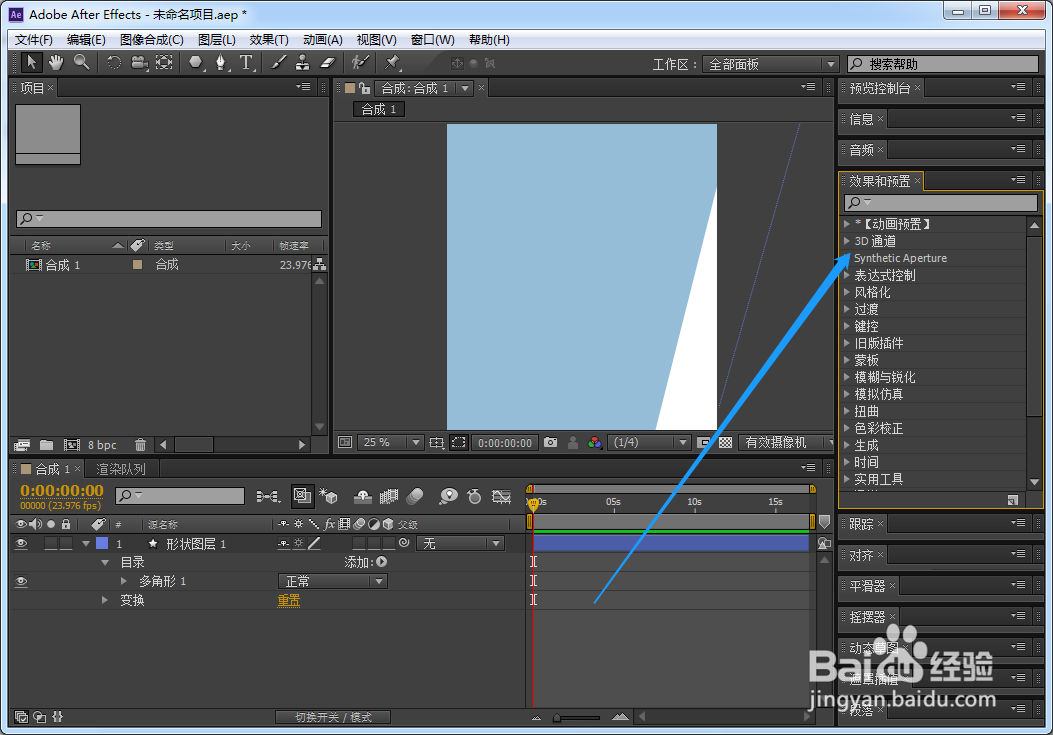Click the 8 bpc color depth button
The height and width of the screenshot is (735, 1053).
(102, 445)
